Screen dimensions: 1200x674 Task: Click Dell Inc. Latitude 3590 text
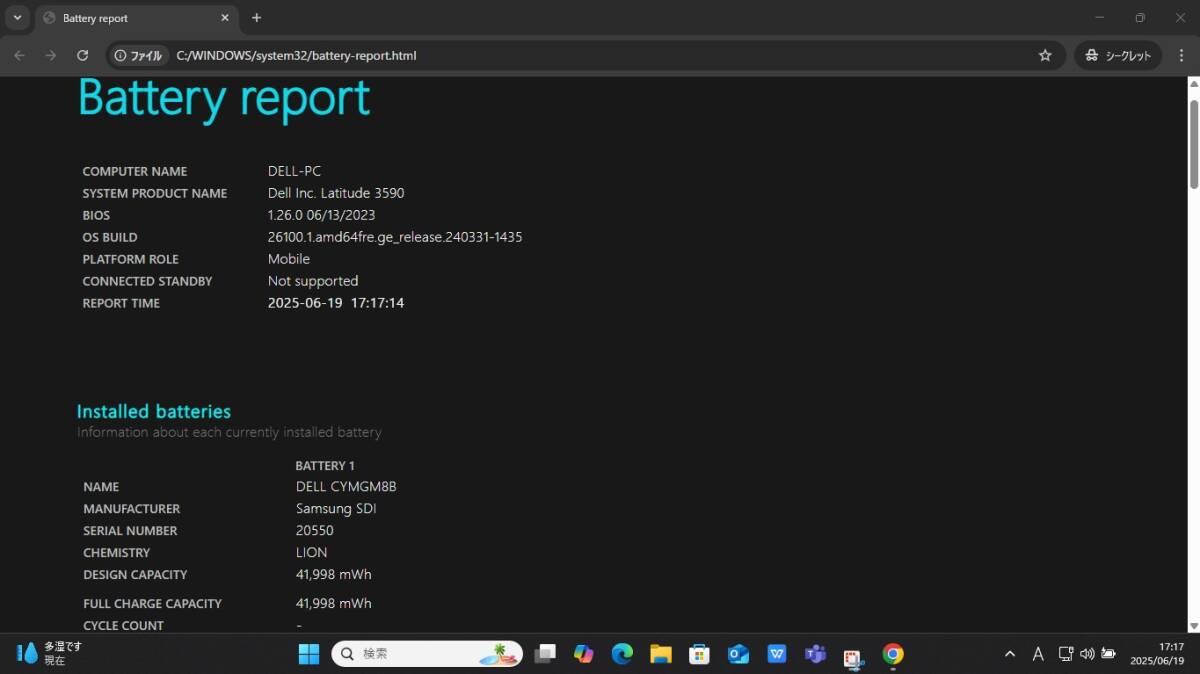coord(336,193)
